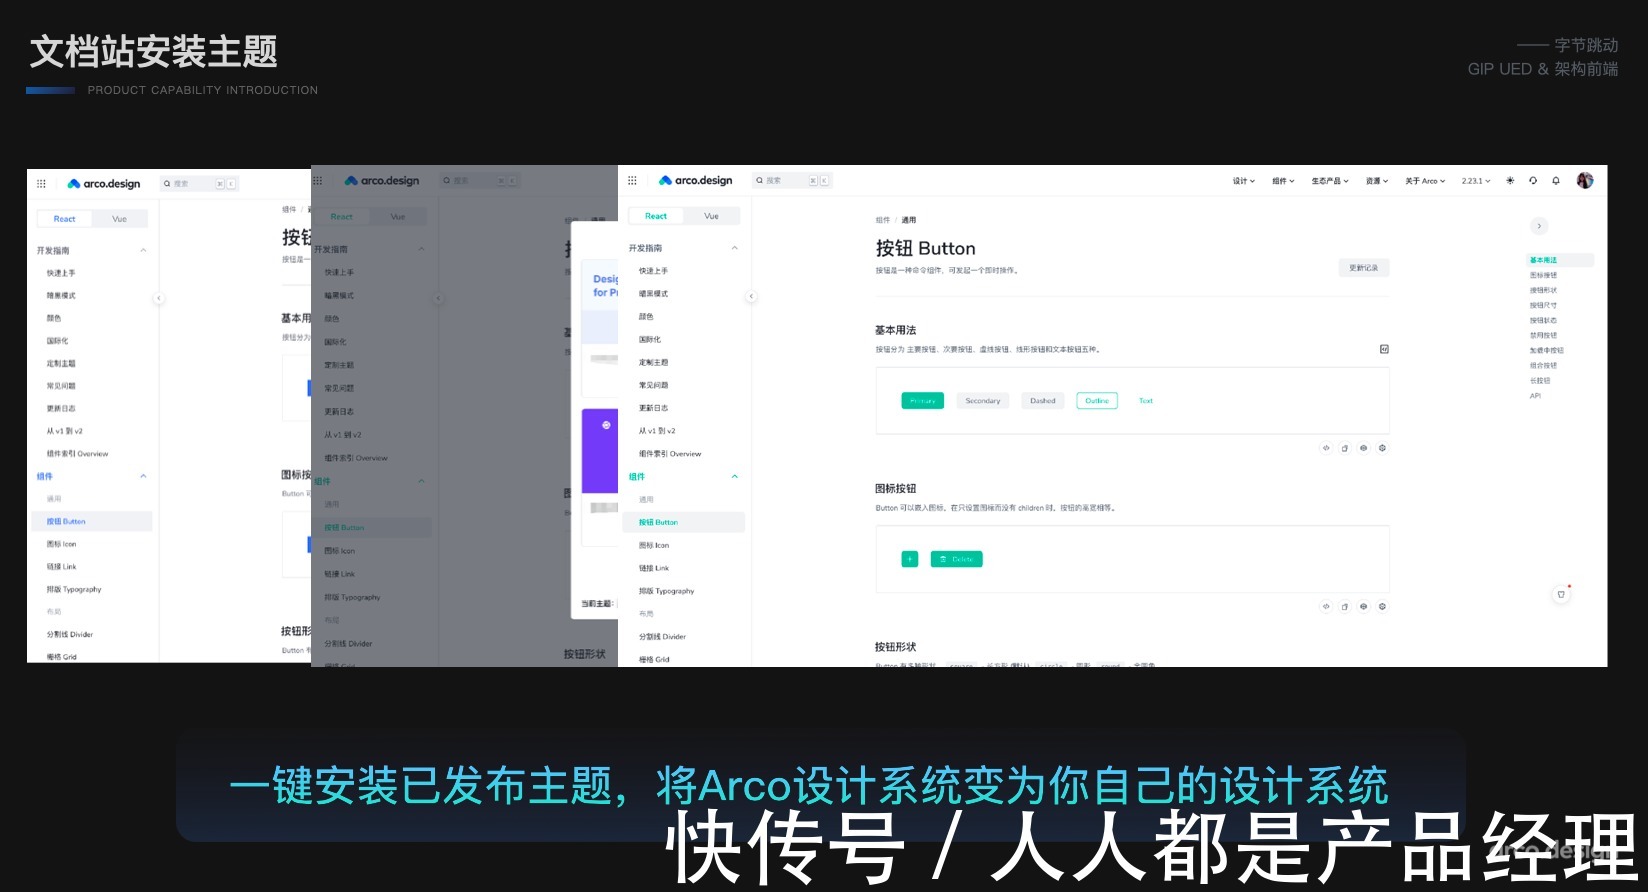Copy code under the 基本用法 demo
This screenshot has width=1648, height=892.
point(1345,448)
